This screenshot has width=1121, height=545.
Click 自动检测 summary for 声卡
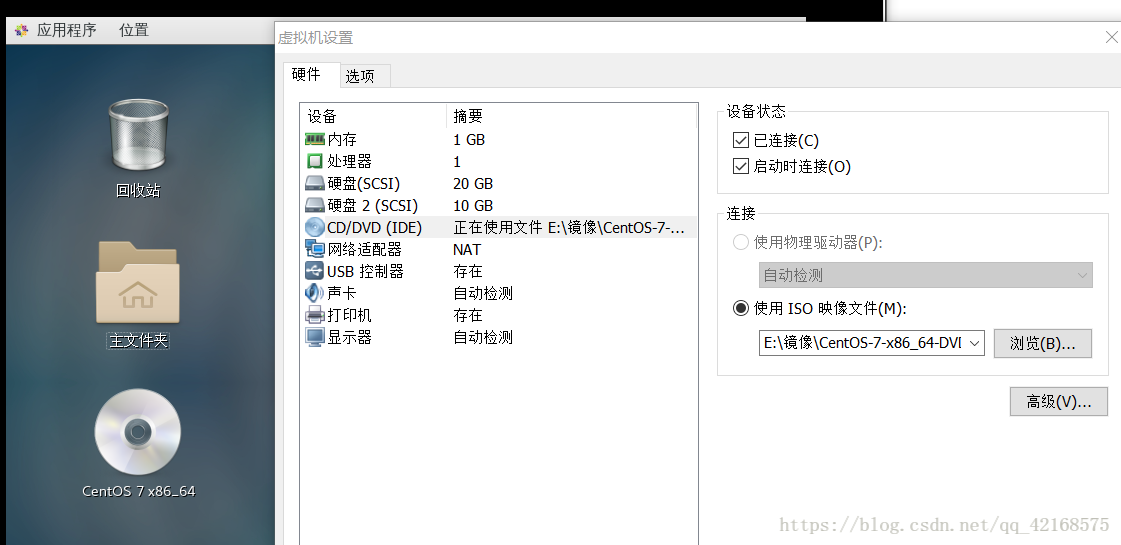click(483, 293)
